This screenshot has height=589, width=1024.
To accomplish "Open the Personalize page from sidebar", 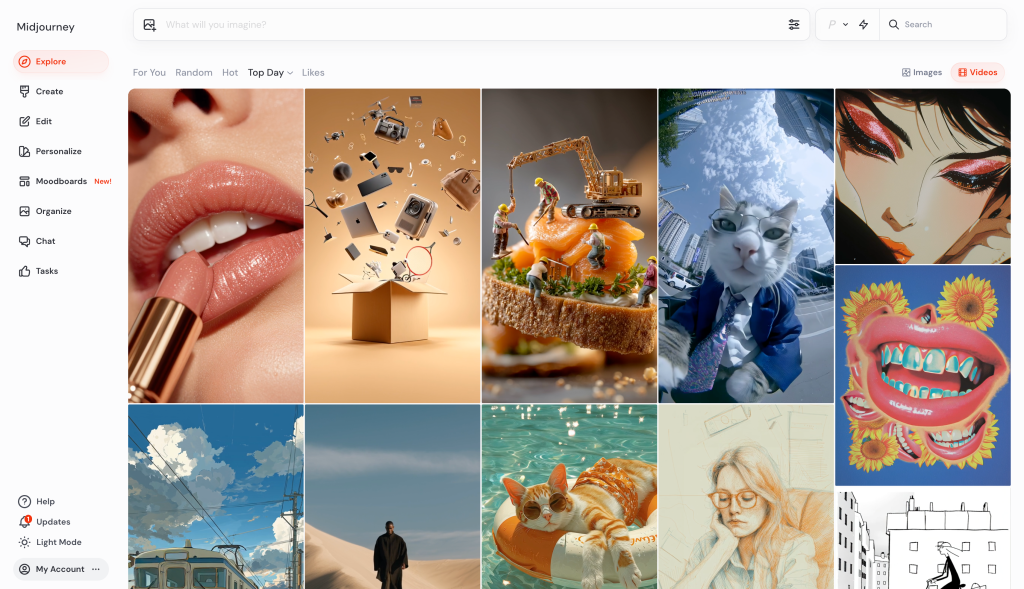I will (58, 151).
